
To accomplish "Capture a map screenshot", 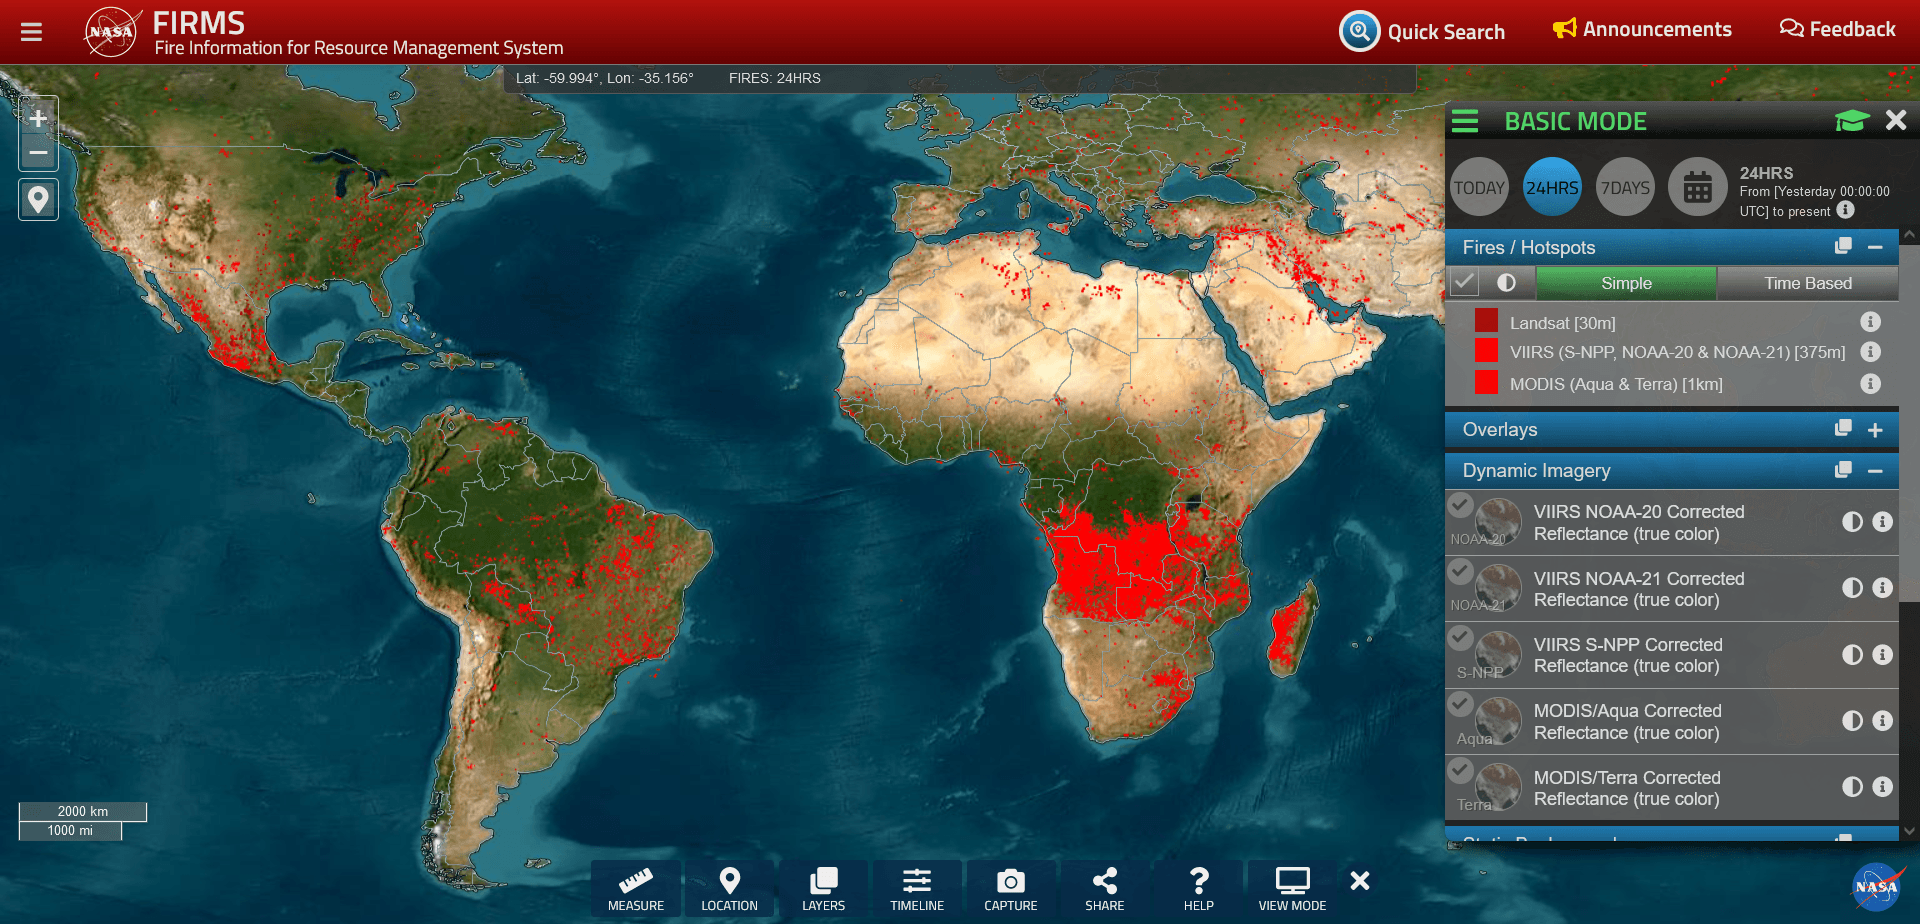I will pyautogui.click(x=1010, y=888).
